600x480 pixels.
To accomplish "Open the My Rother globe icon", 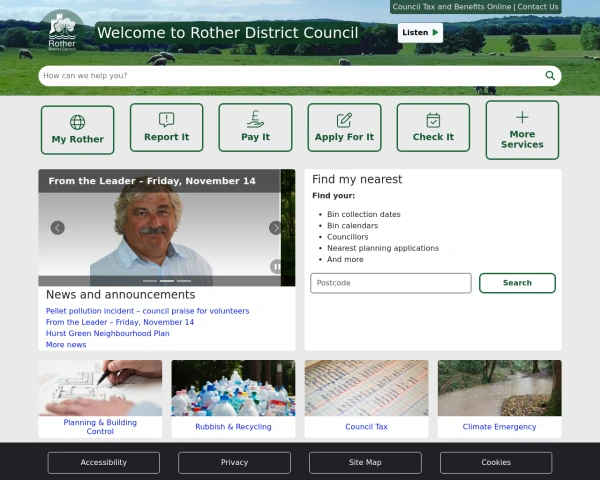I will (78, 121).
